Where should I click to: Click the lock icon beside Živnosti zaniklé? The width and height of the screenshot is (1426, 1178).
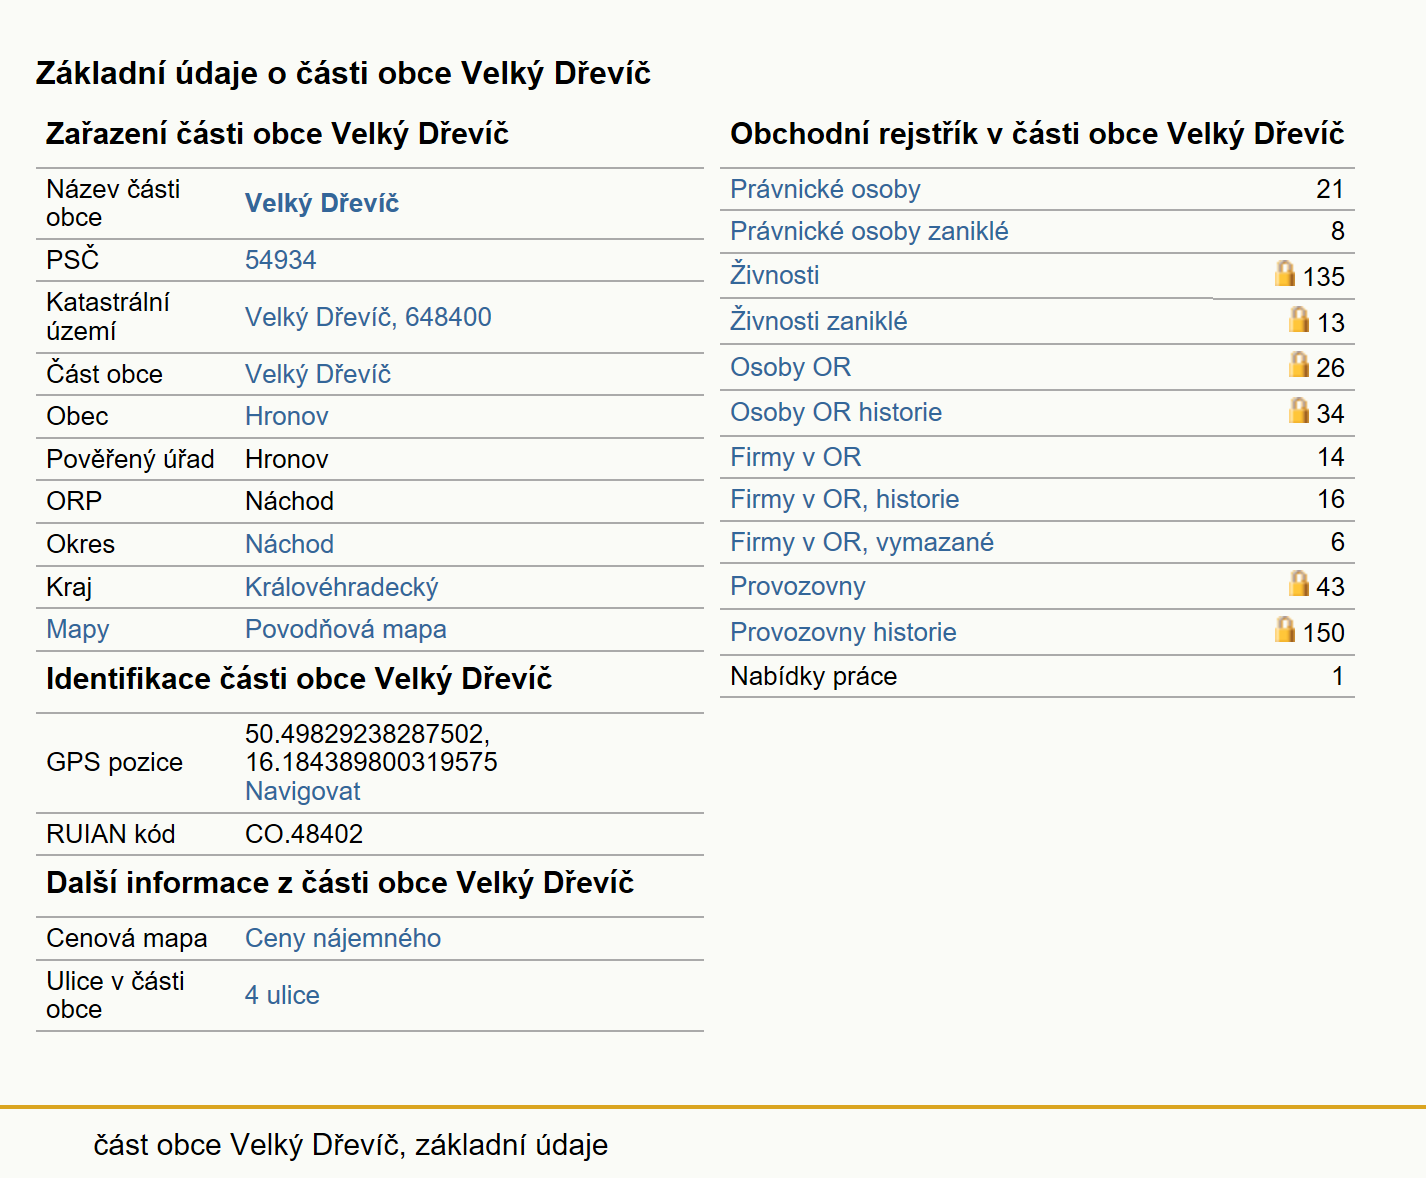[x=1299, y=319]
